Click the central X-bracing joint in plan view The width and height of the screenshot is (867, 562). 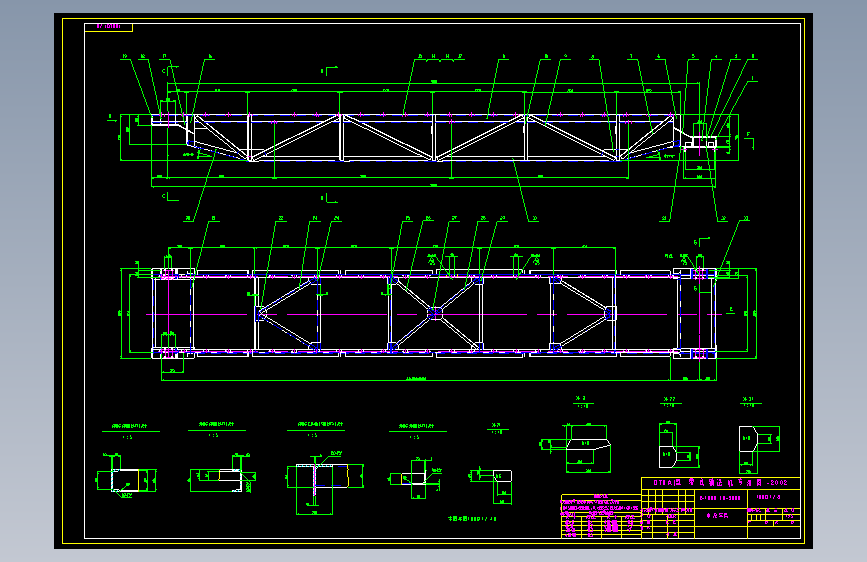pos(435,314)
